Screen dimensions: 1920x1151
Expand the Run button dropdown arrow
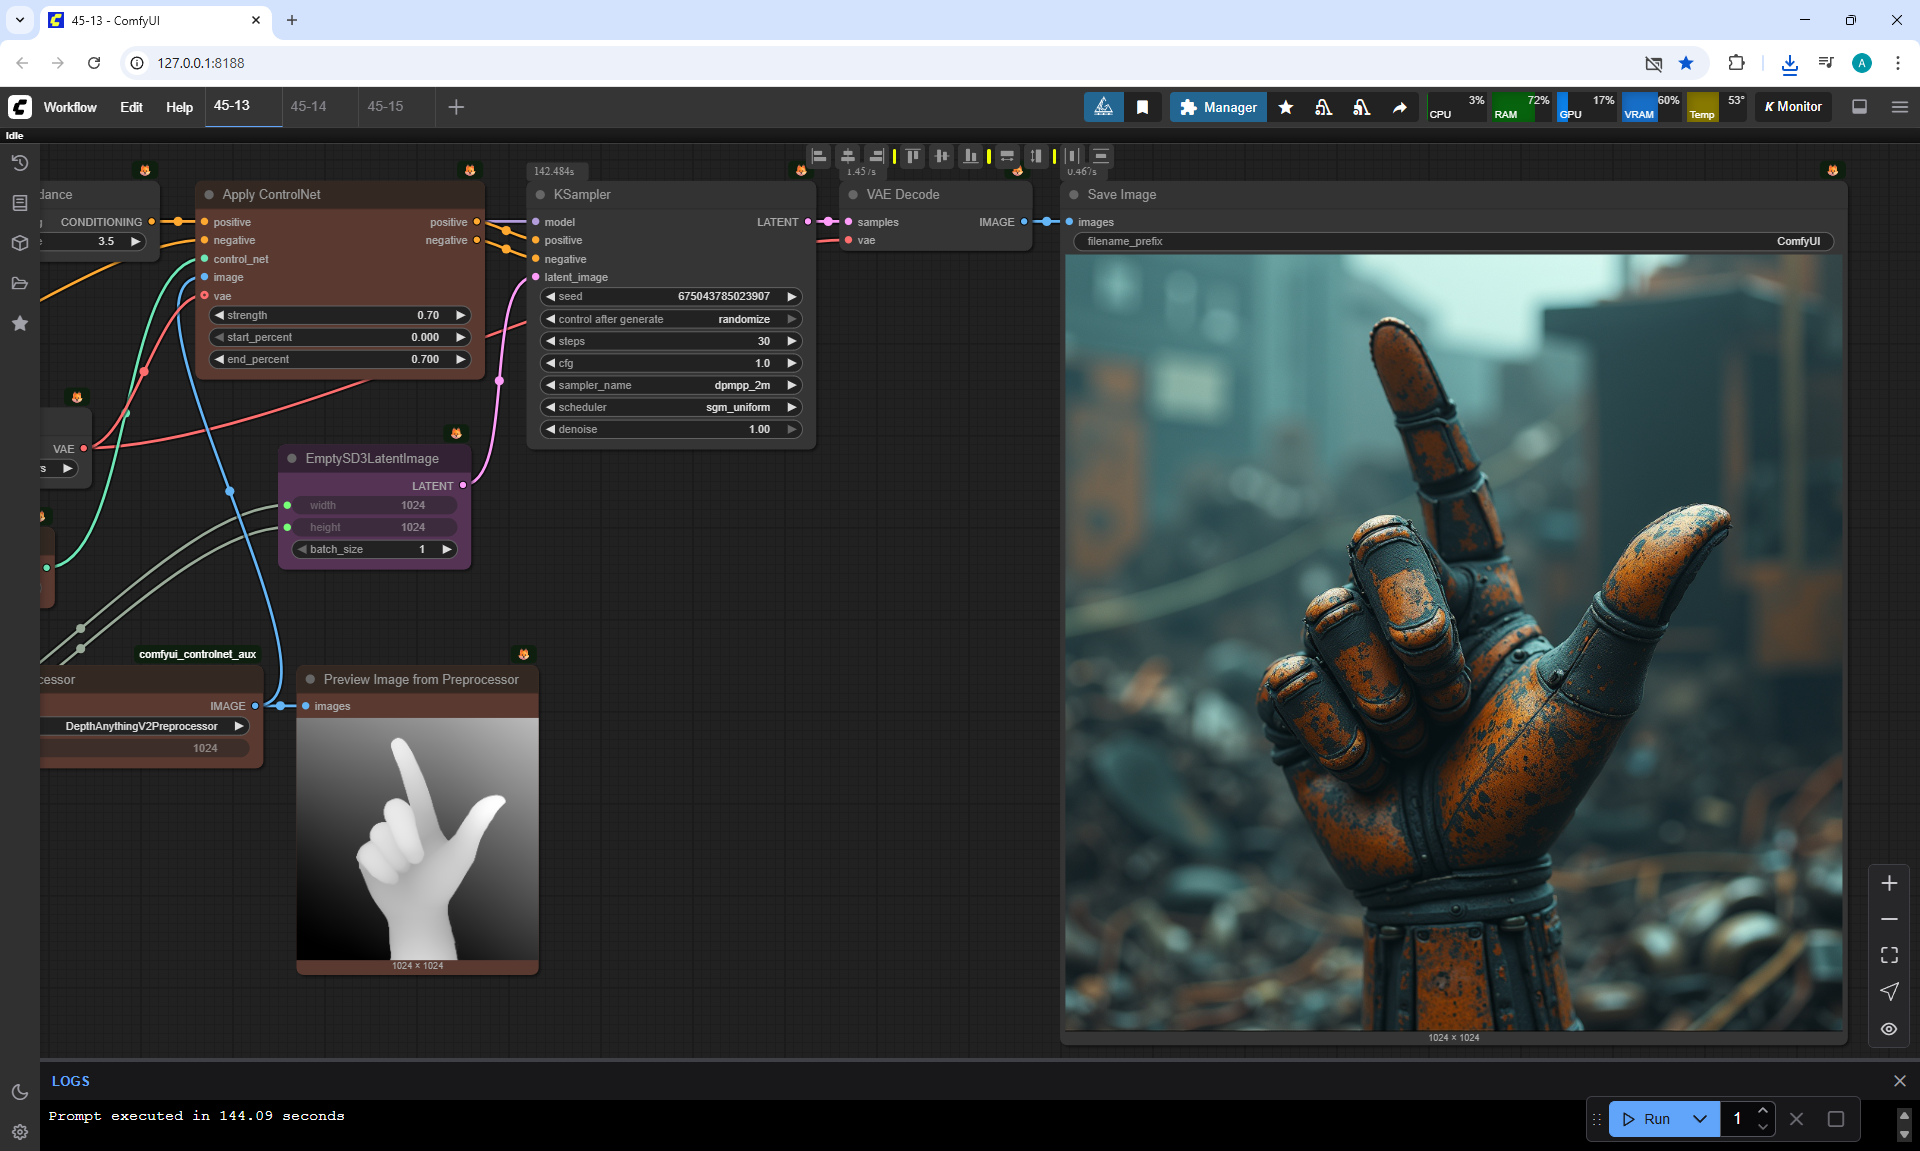tap(1699, 1119)
